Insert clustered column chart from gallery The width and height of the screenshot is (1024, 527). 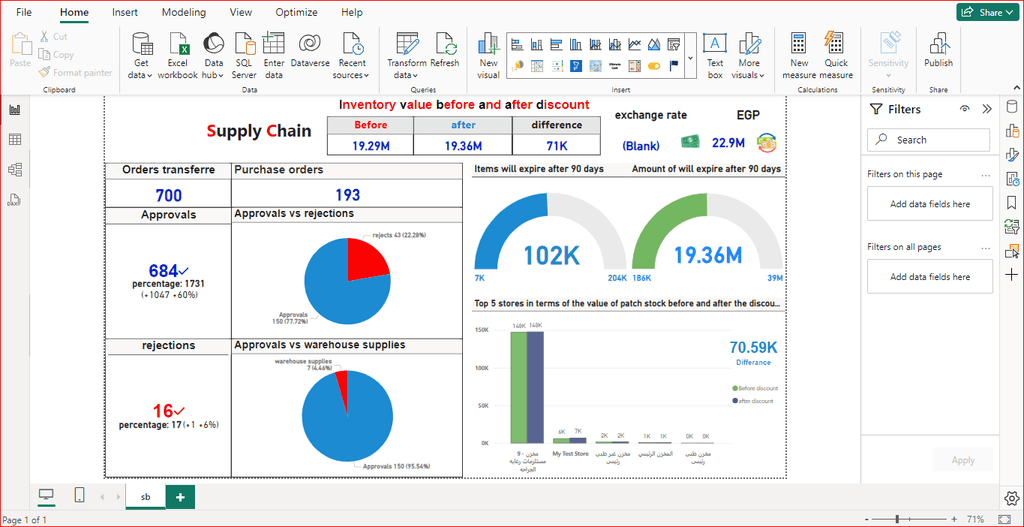click(x=576, y=44)
